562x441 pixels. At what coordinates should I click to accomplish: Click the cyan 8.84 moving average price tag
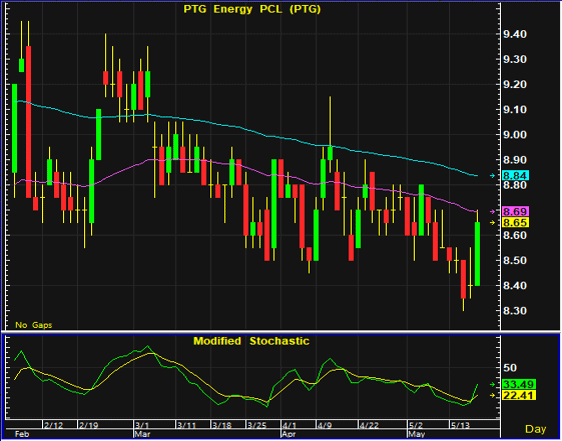pos(515,176)
